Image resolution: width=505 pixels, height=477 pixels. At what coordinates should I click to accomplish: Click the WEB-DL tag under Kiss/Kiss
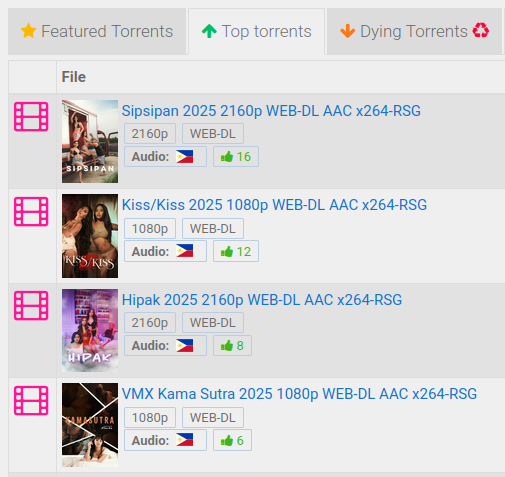tap(213, 228)
